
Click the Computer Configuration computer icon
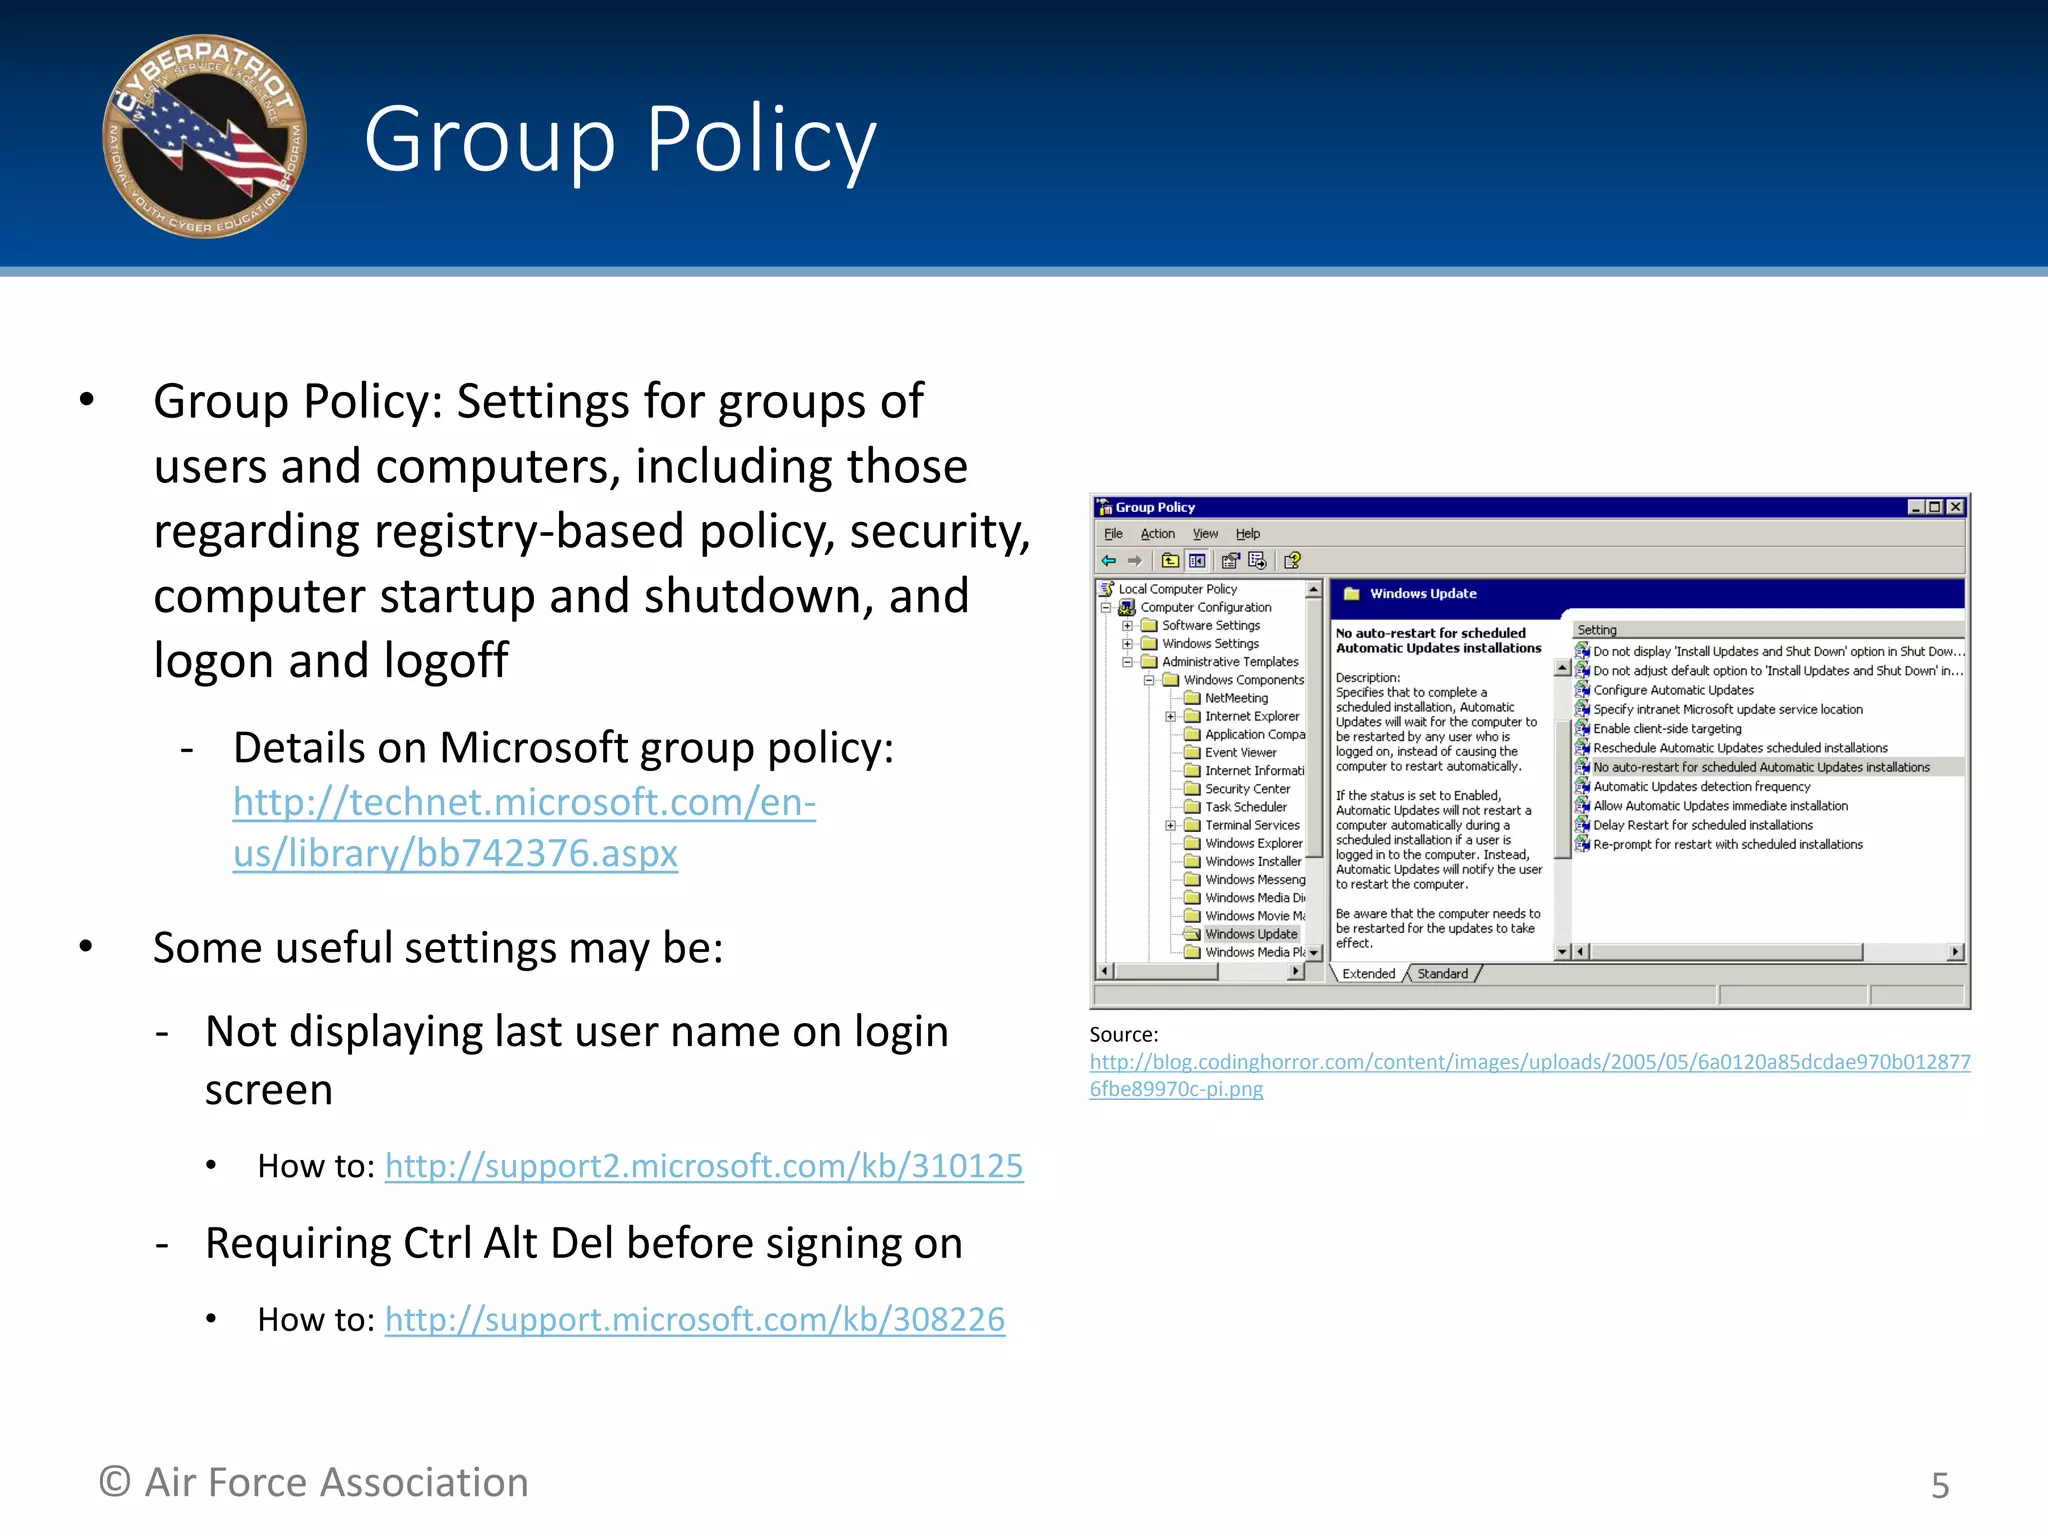pyautogui.click(x=1128, y=607)
